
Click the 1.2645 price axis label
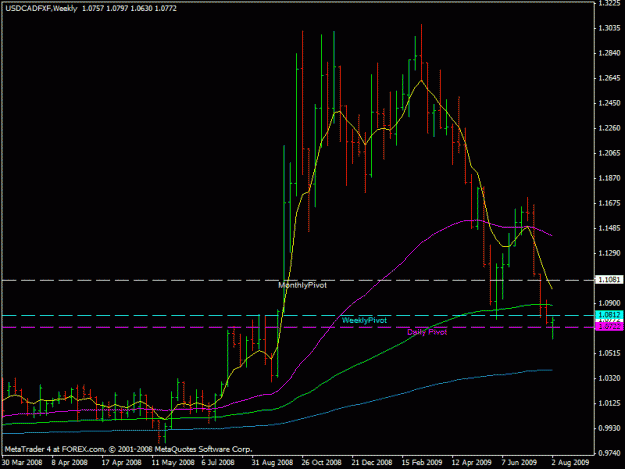(609, 78)
